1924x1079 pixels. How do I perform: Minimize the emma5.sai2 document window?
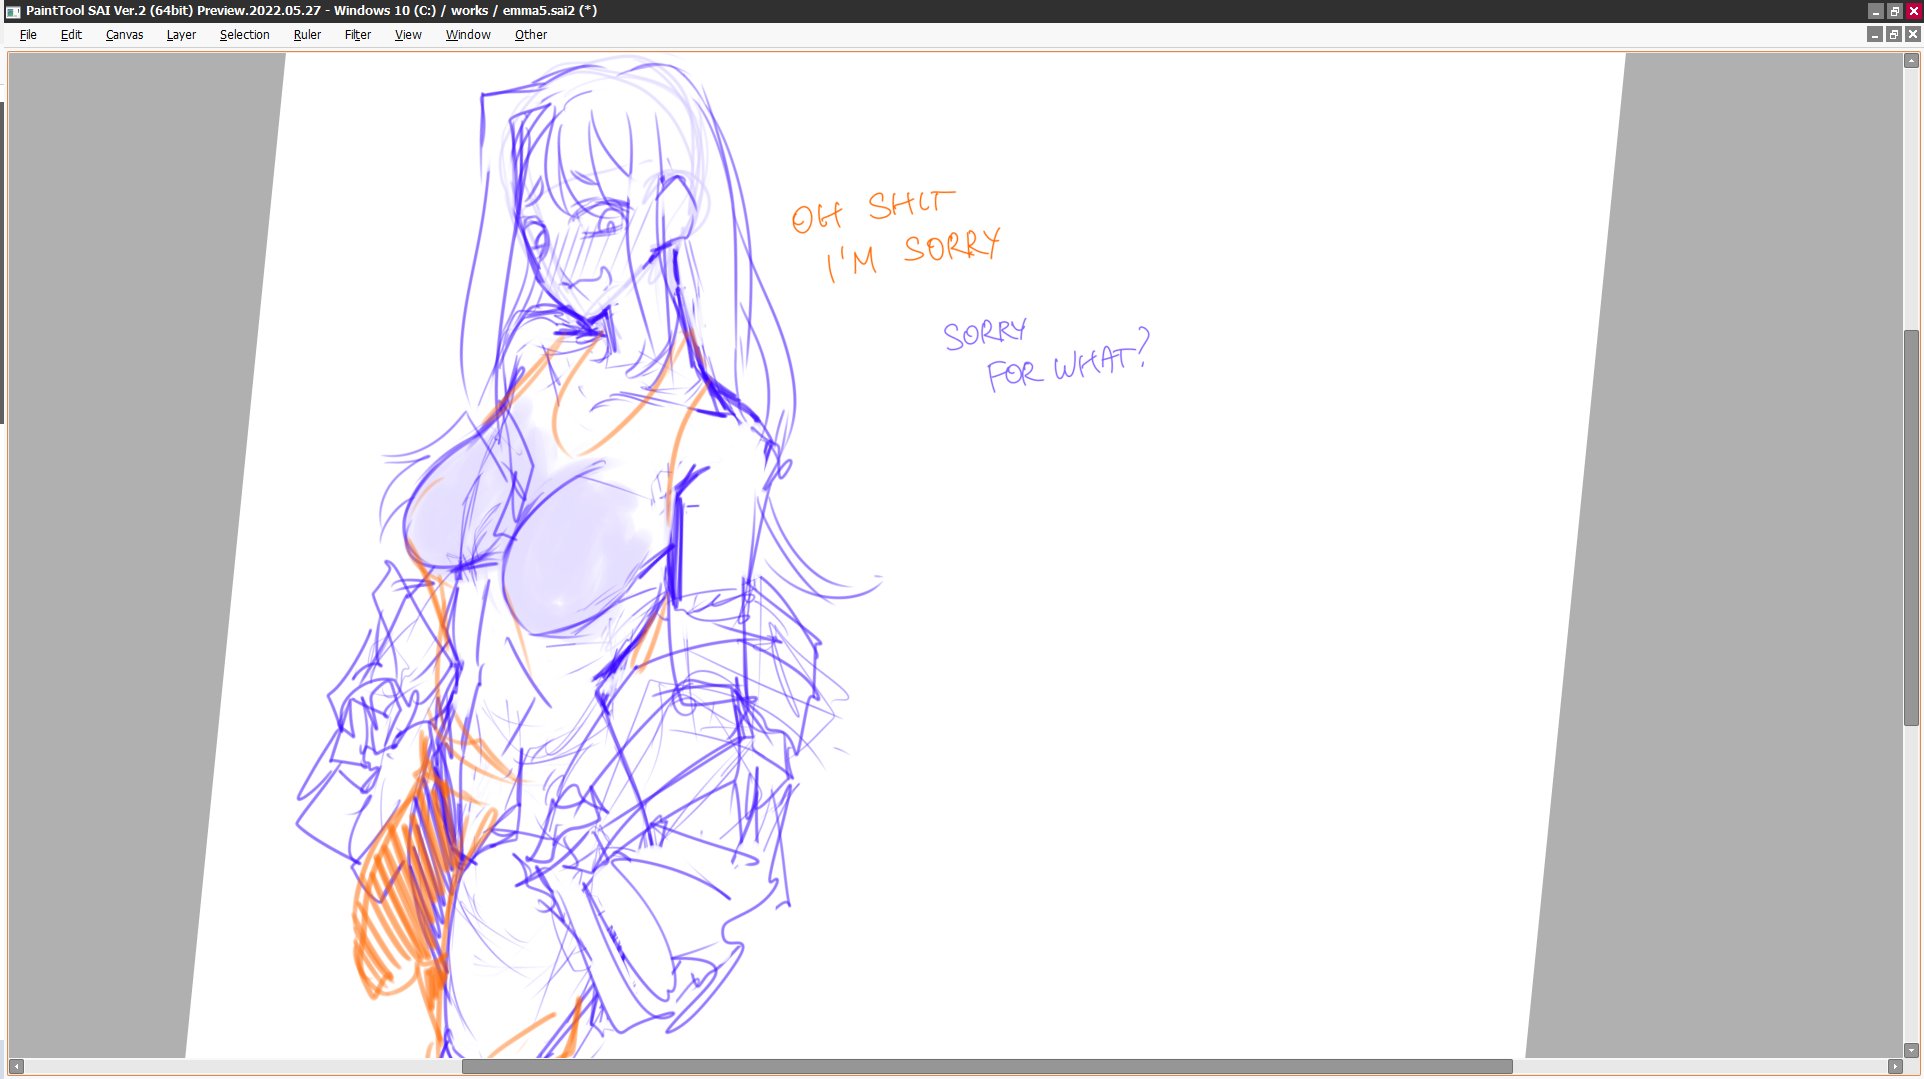pos(1875,34)
